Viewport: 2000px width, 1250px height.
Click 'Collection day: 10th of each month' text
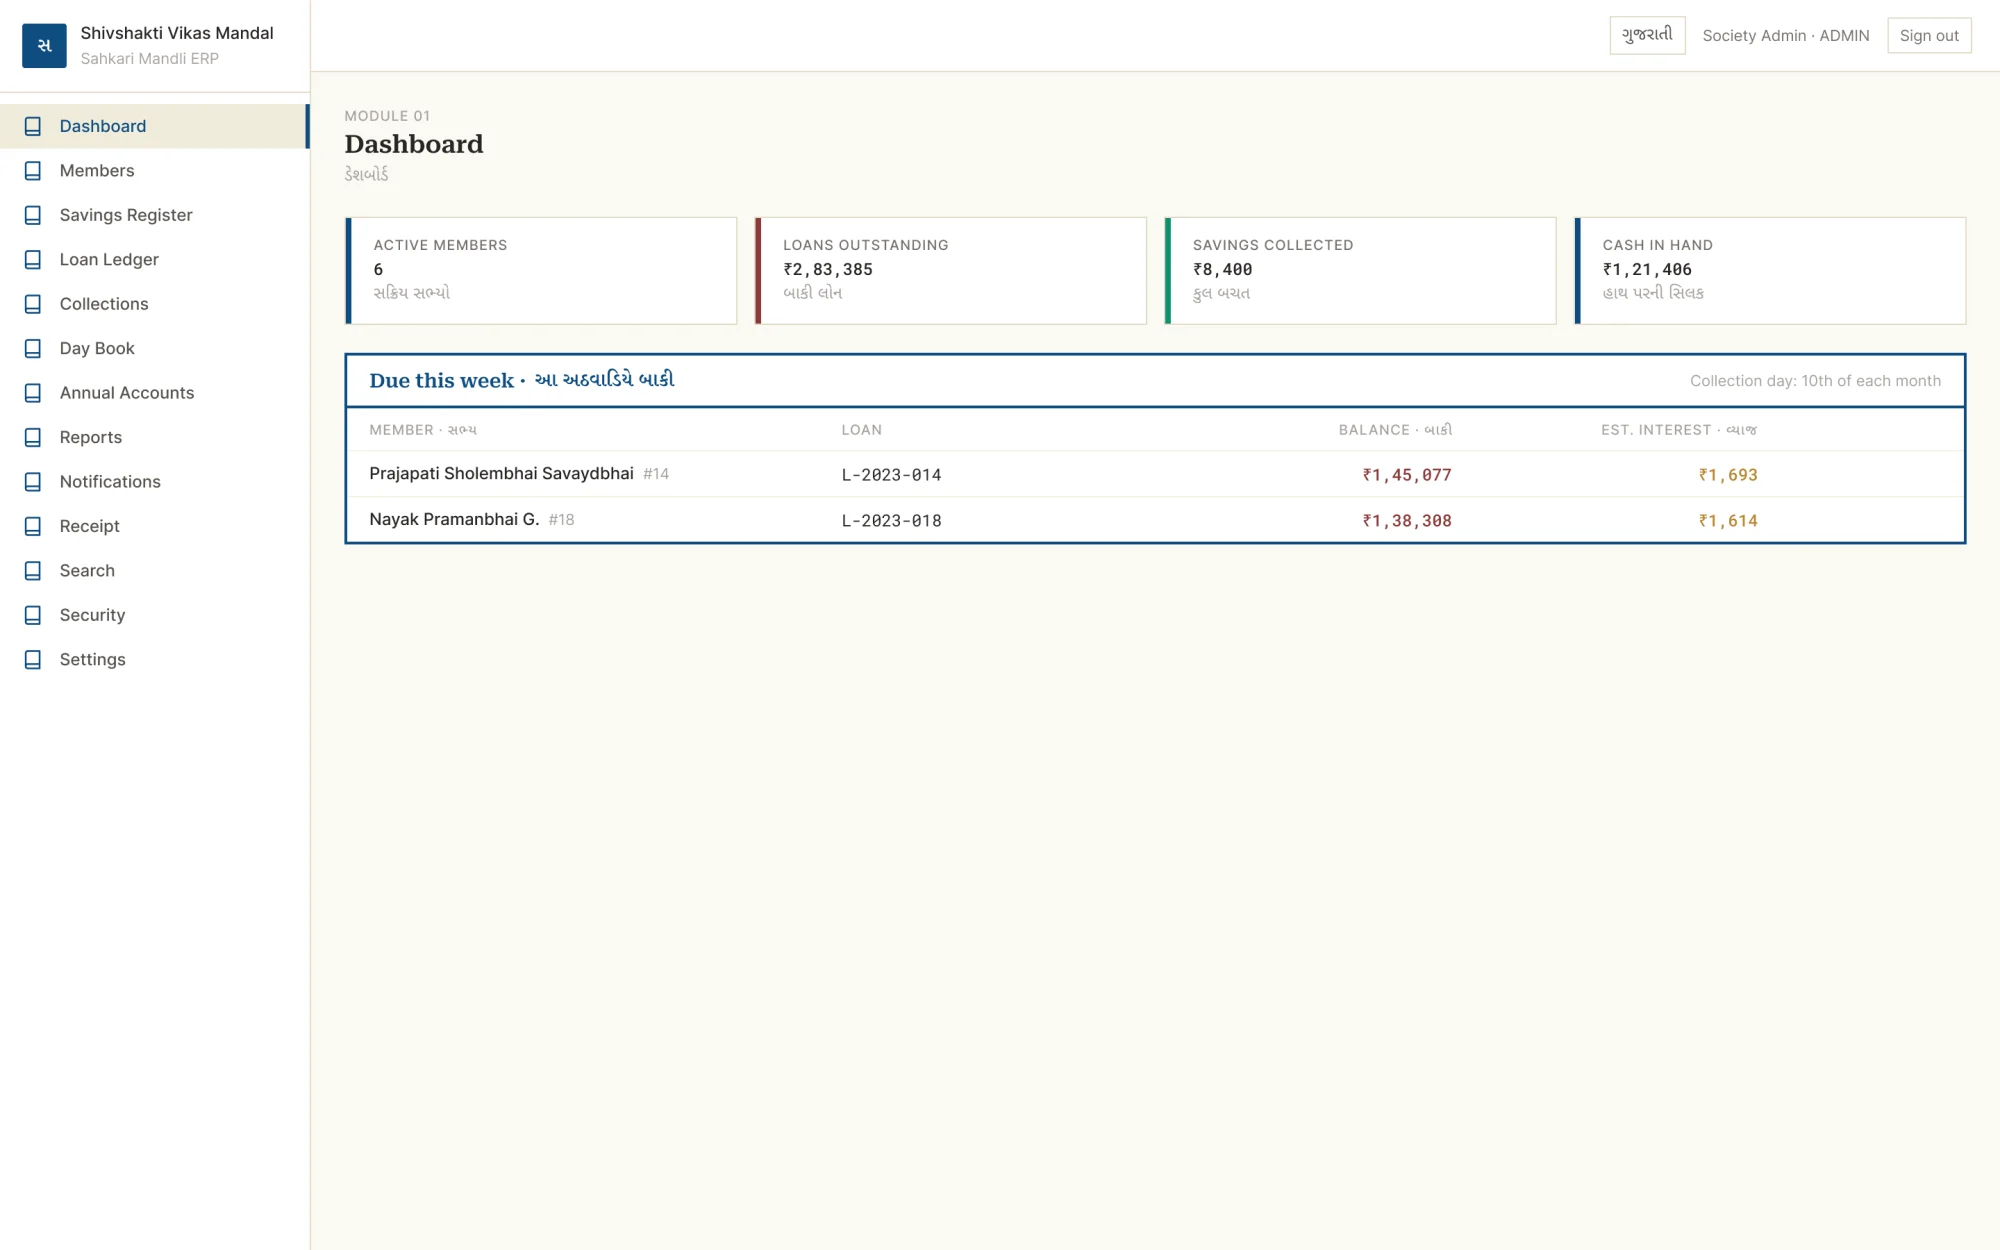pyautogui.click(x=1815, y=381)
